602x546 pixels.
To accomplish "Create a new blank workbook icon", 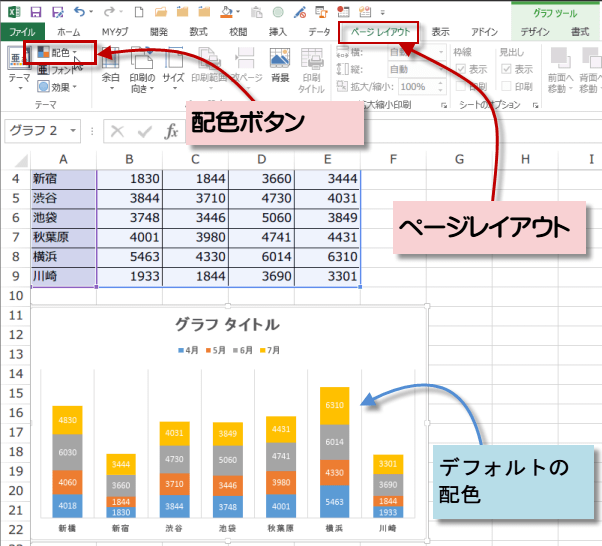I will pyautogui.click(x=139, y=12).
